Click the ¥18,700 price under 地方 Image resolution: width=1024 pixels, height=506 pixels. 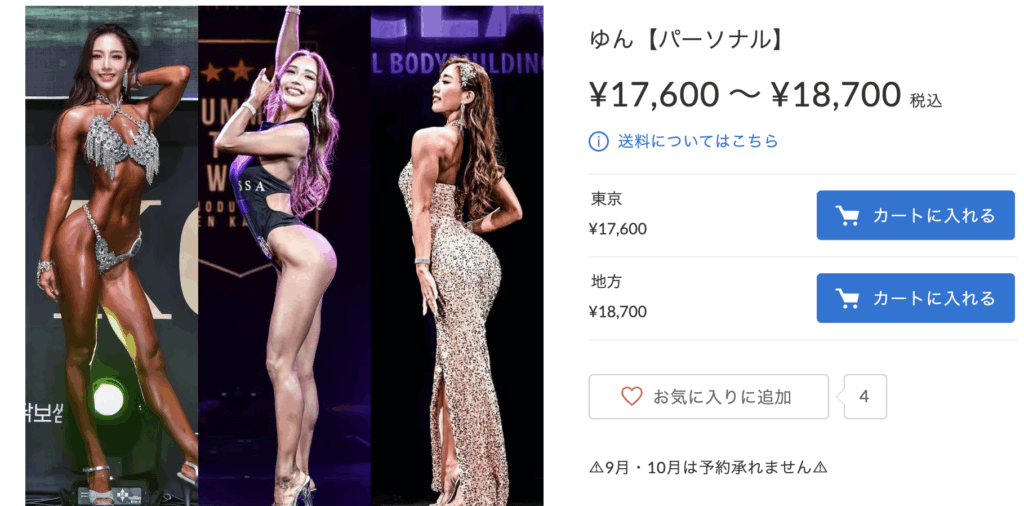pyautogui.click(x=618, y=311)
